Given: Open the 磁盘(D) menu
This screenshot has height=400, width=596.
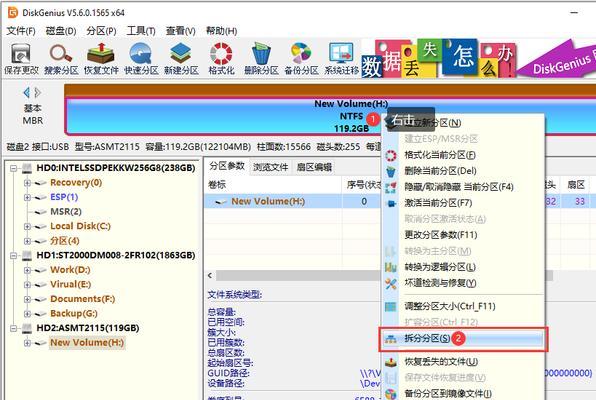Looking at the screenshot, I should 61,31.
